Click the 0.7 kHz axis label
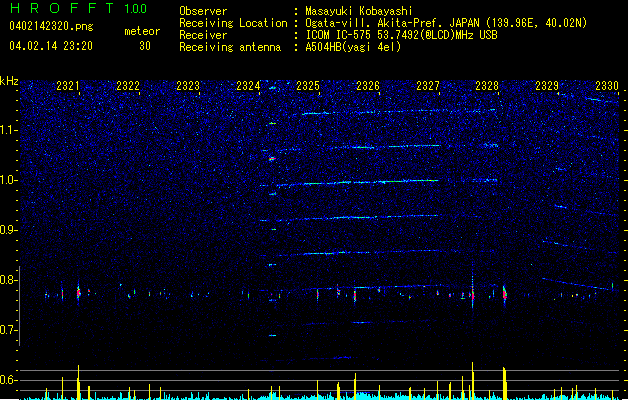Screen dimensions: 629x400 point(8,330)
